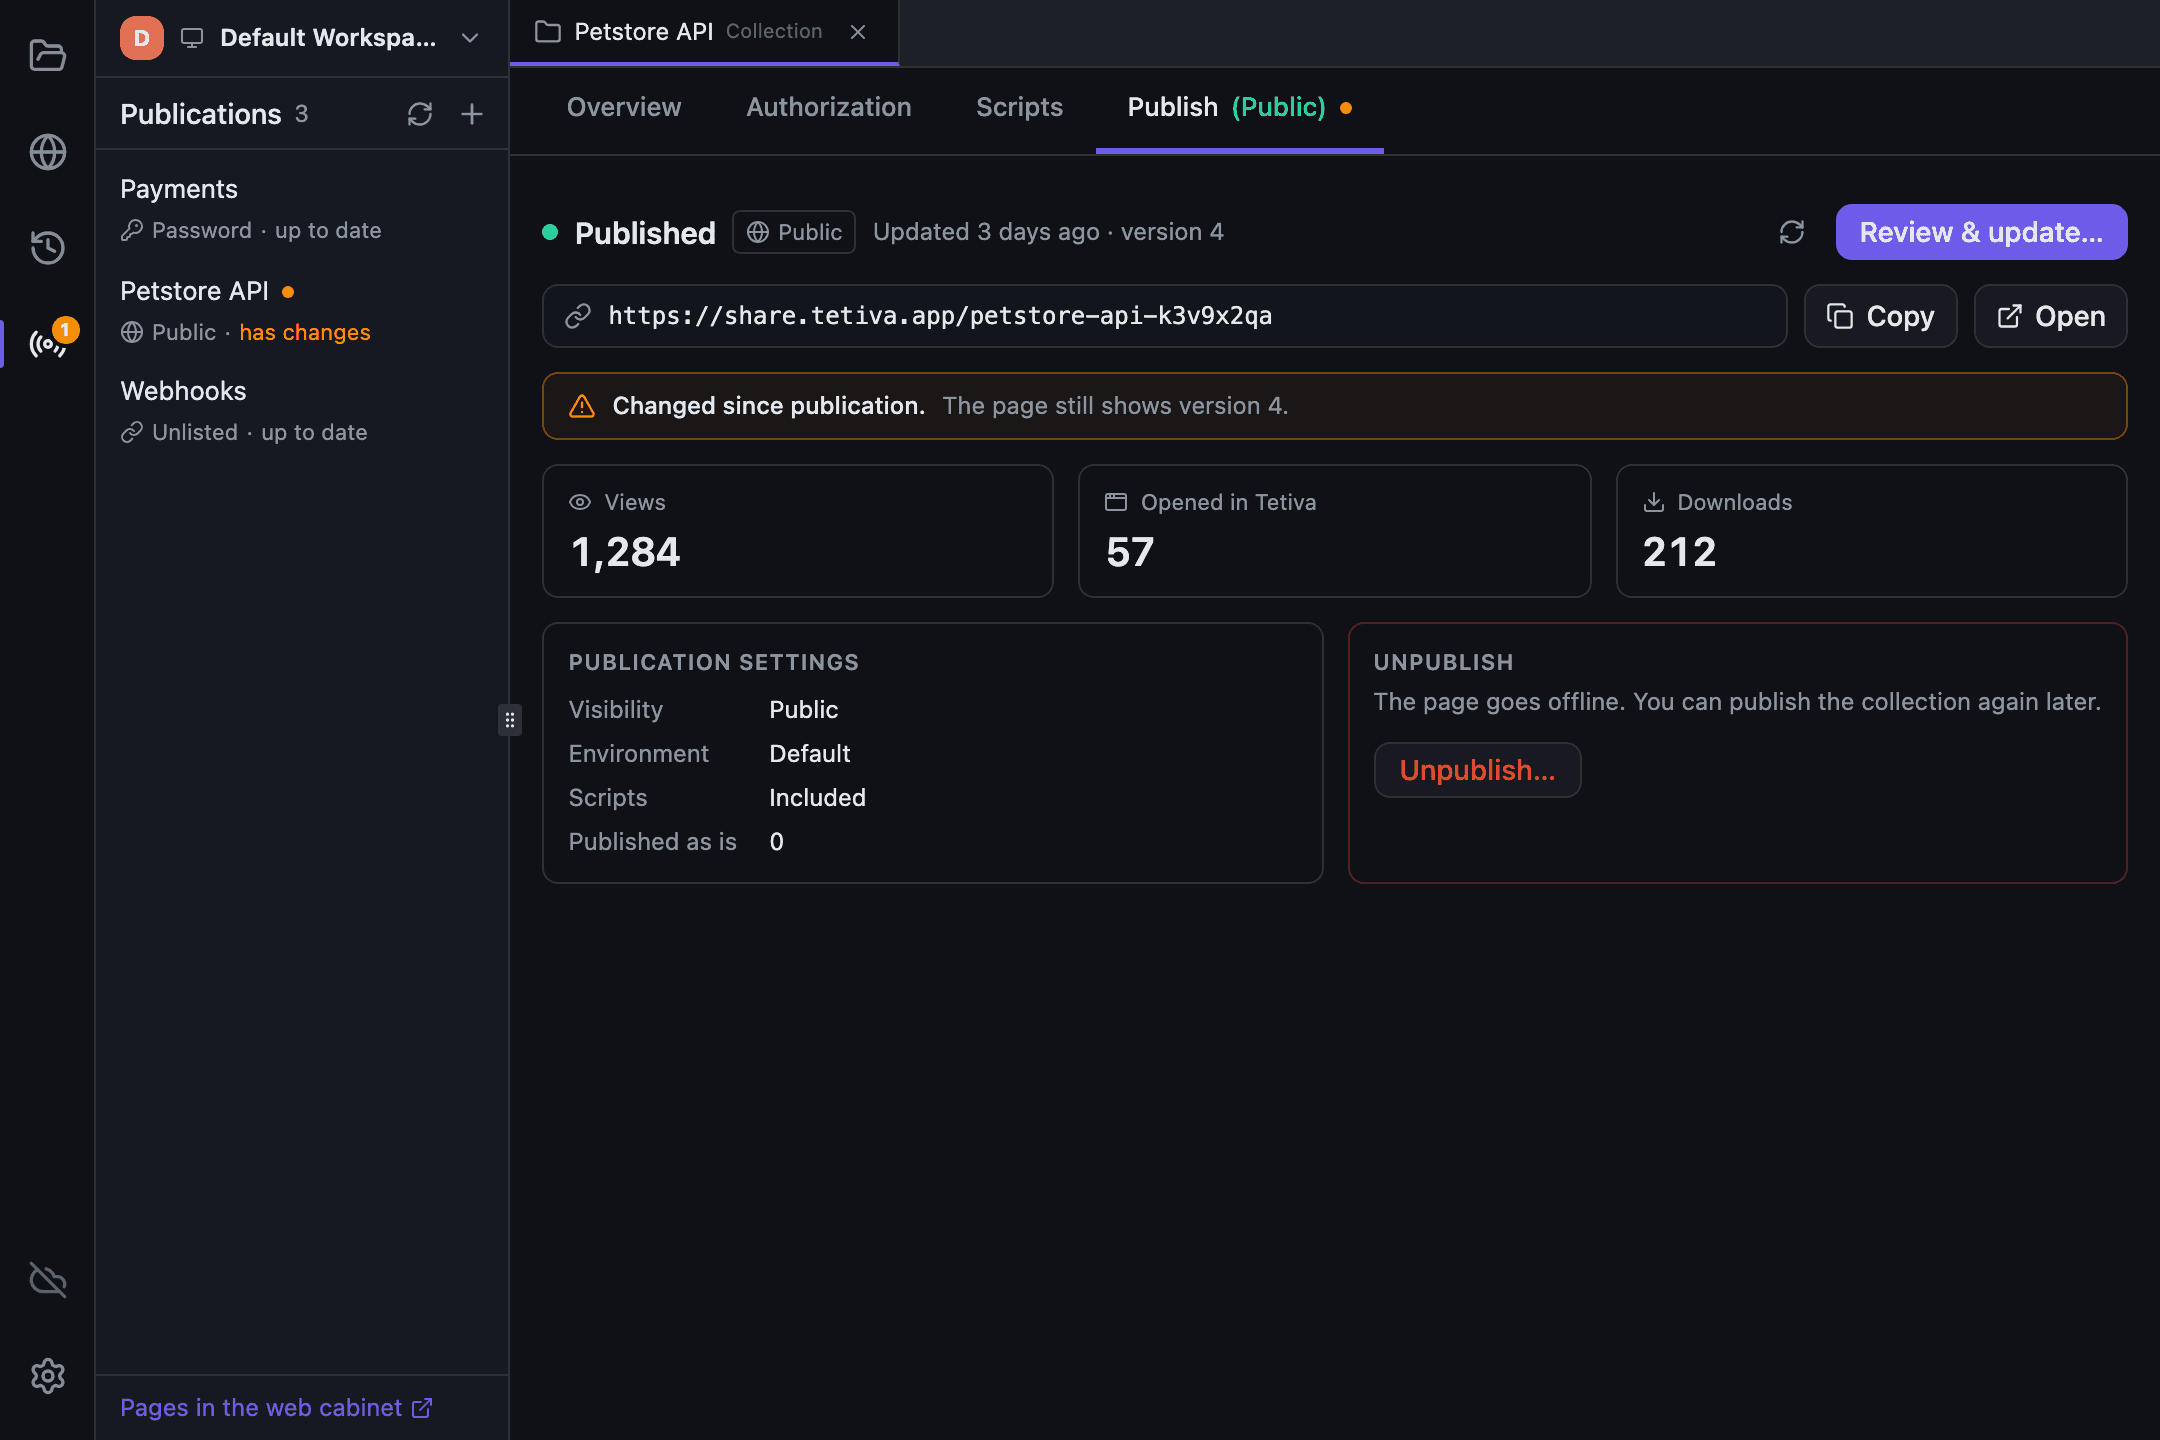Open the History clock icon in sidebar

pyautogui.click(x=47, y=247)
